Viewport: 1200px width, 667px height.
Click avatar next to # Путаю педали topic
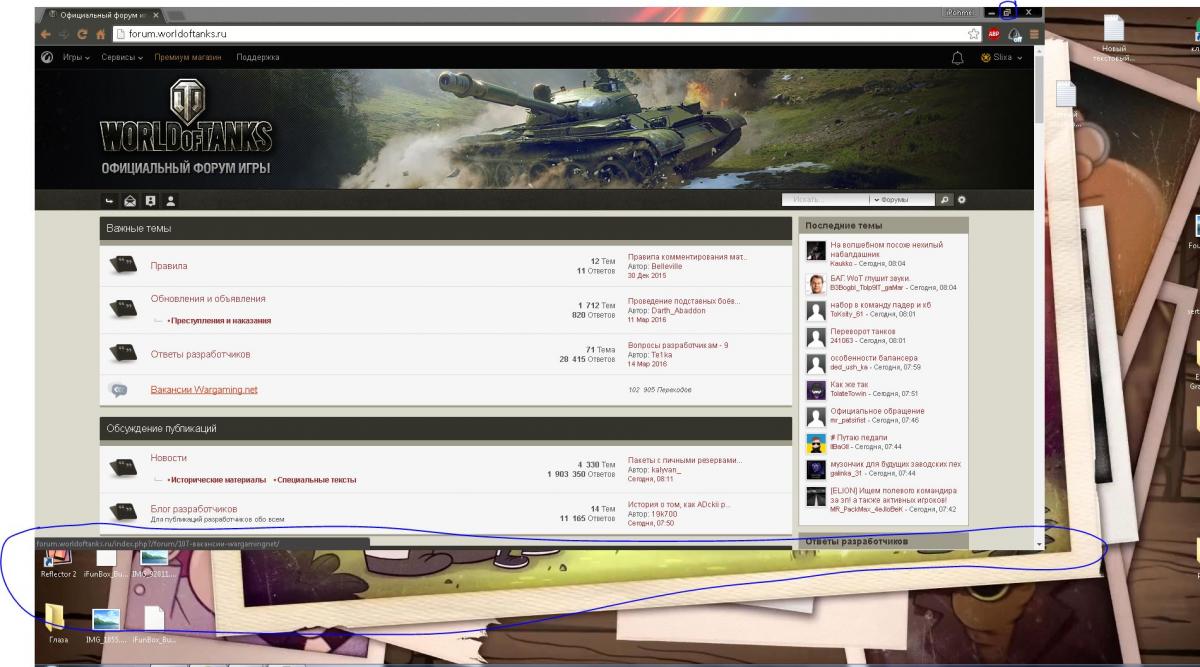(815, 443)
